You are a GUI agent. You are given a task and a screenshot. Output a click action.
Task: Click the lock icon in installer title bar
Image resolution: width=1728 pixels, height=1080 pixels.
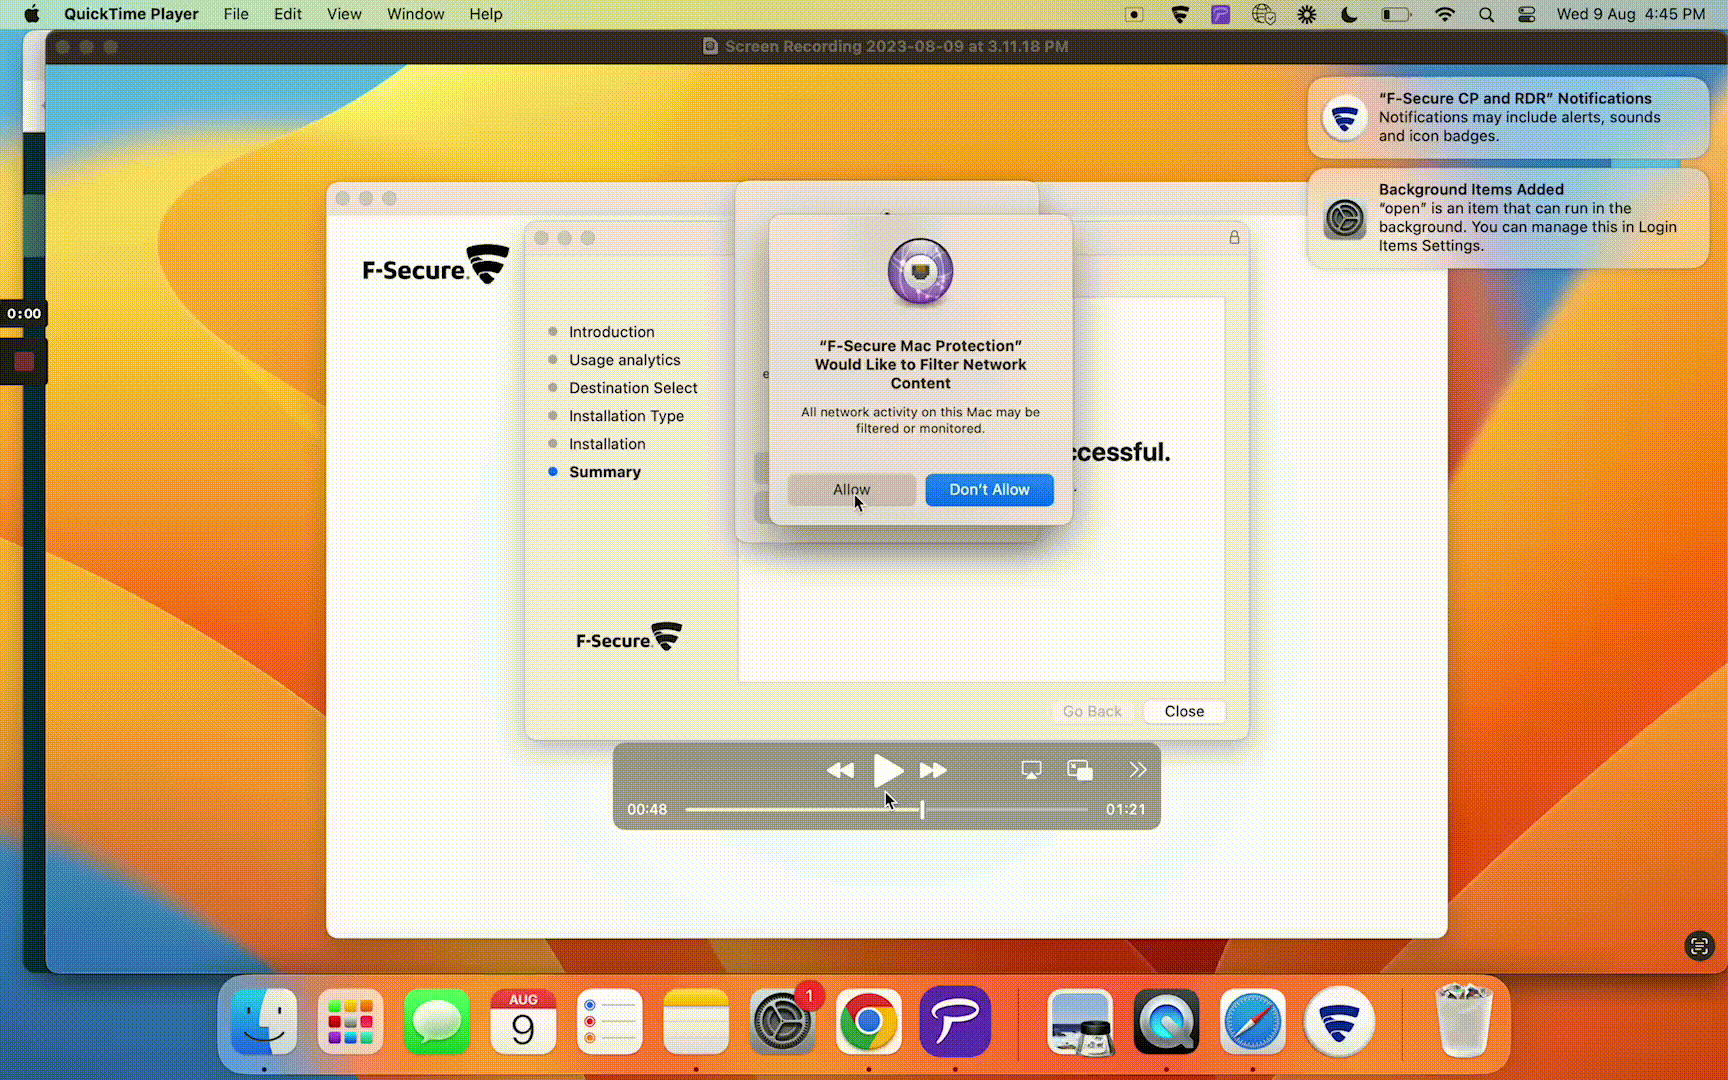click(x=1234, y=237)
